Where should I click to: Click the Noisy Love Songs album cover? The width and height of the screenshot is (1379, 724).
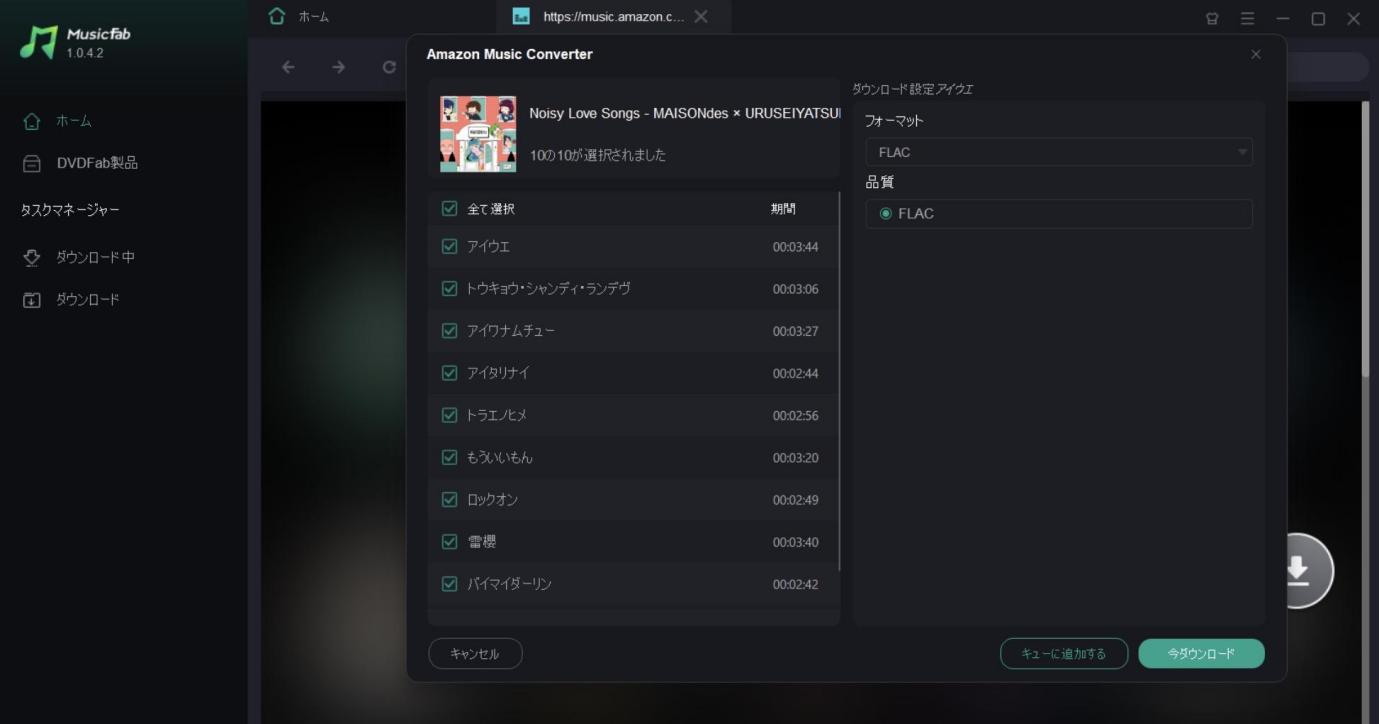tap(478, 134)
